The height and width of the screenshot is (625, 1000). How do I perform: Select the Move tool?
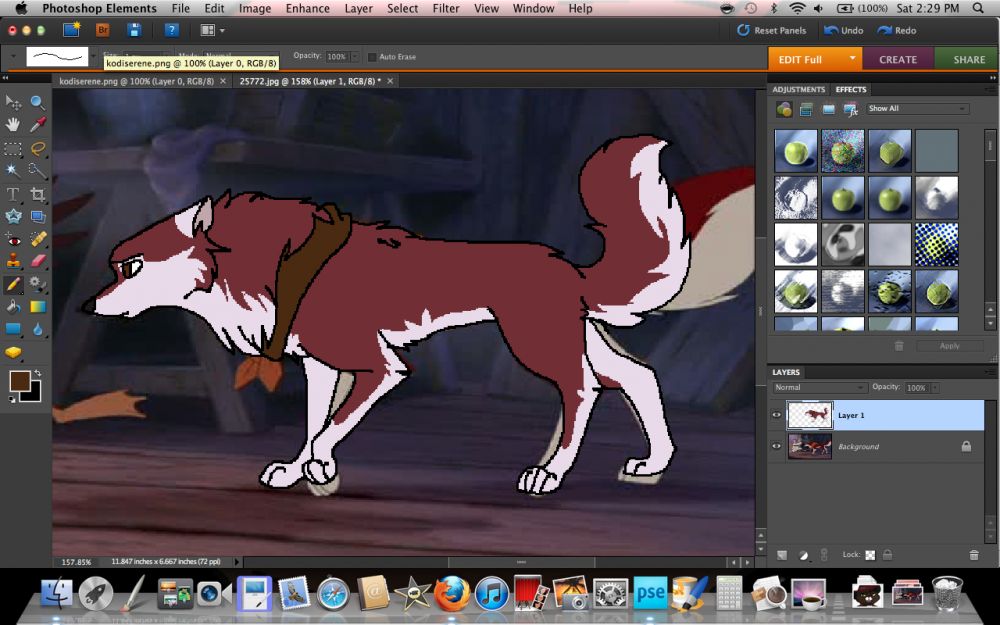click(x=13, y=102)
